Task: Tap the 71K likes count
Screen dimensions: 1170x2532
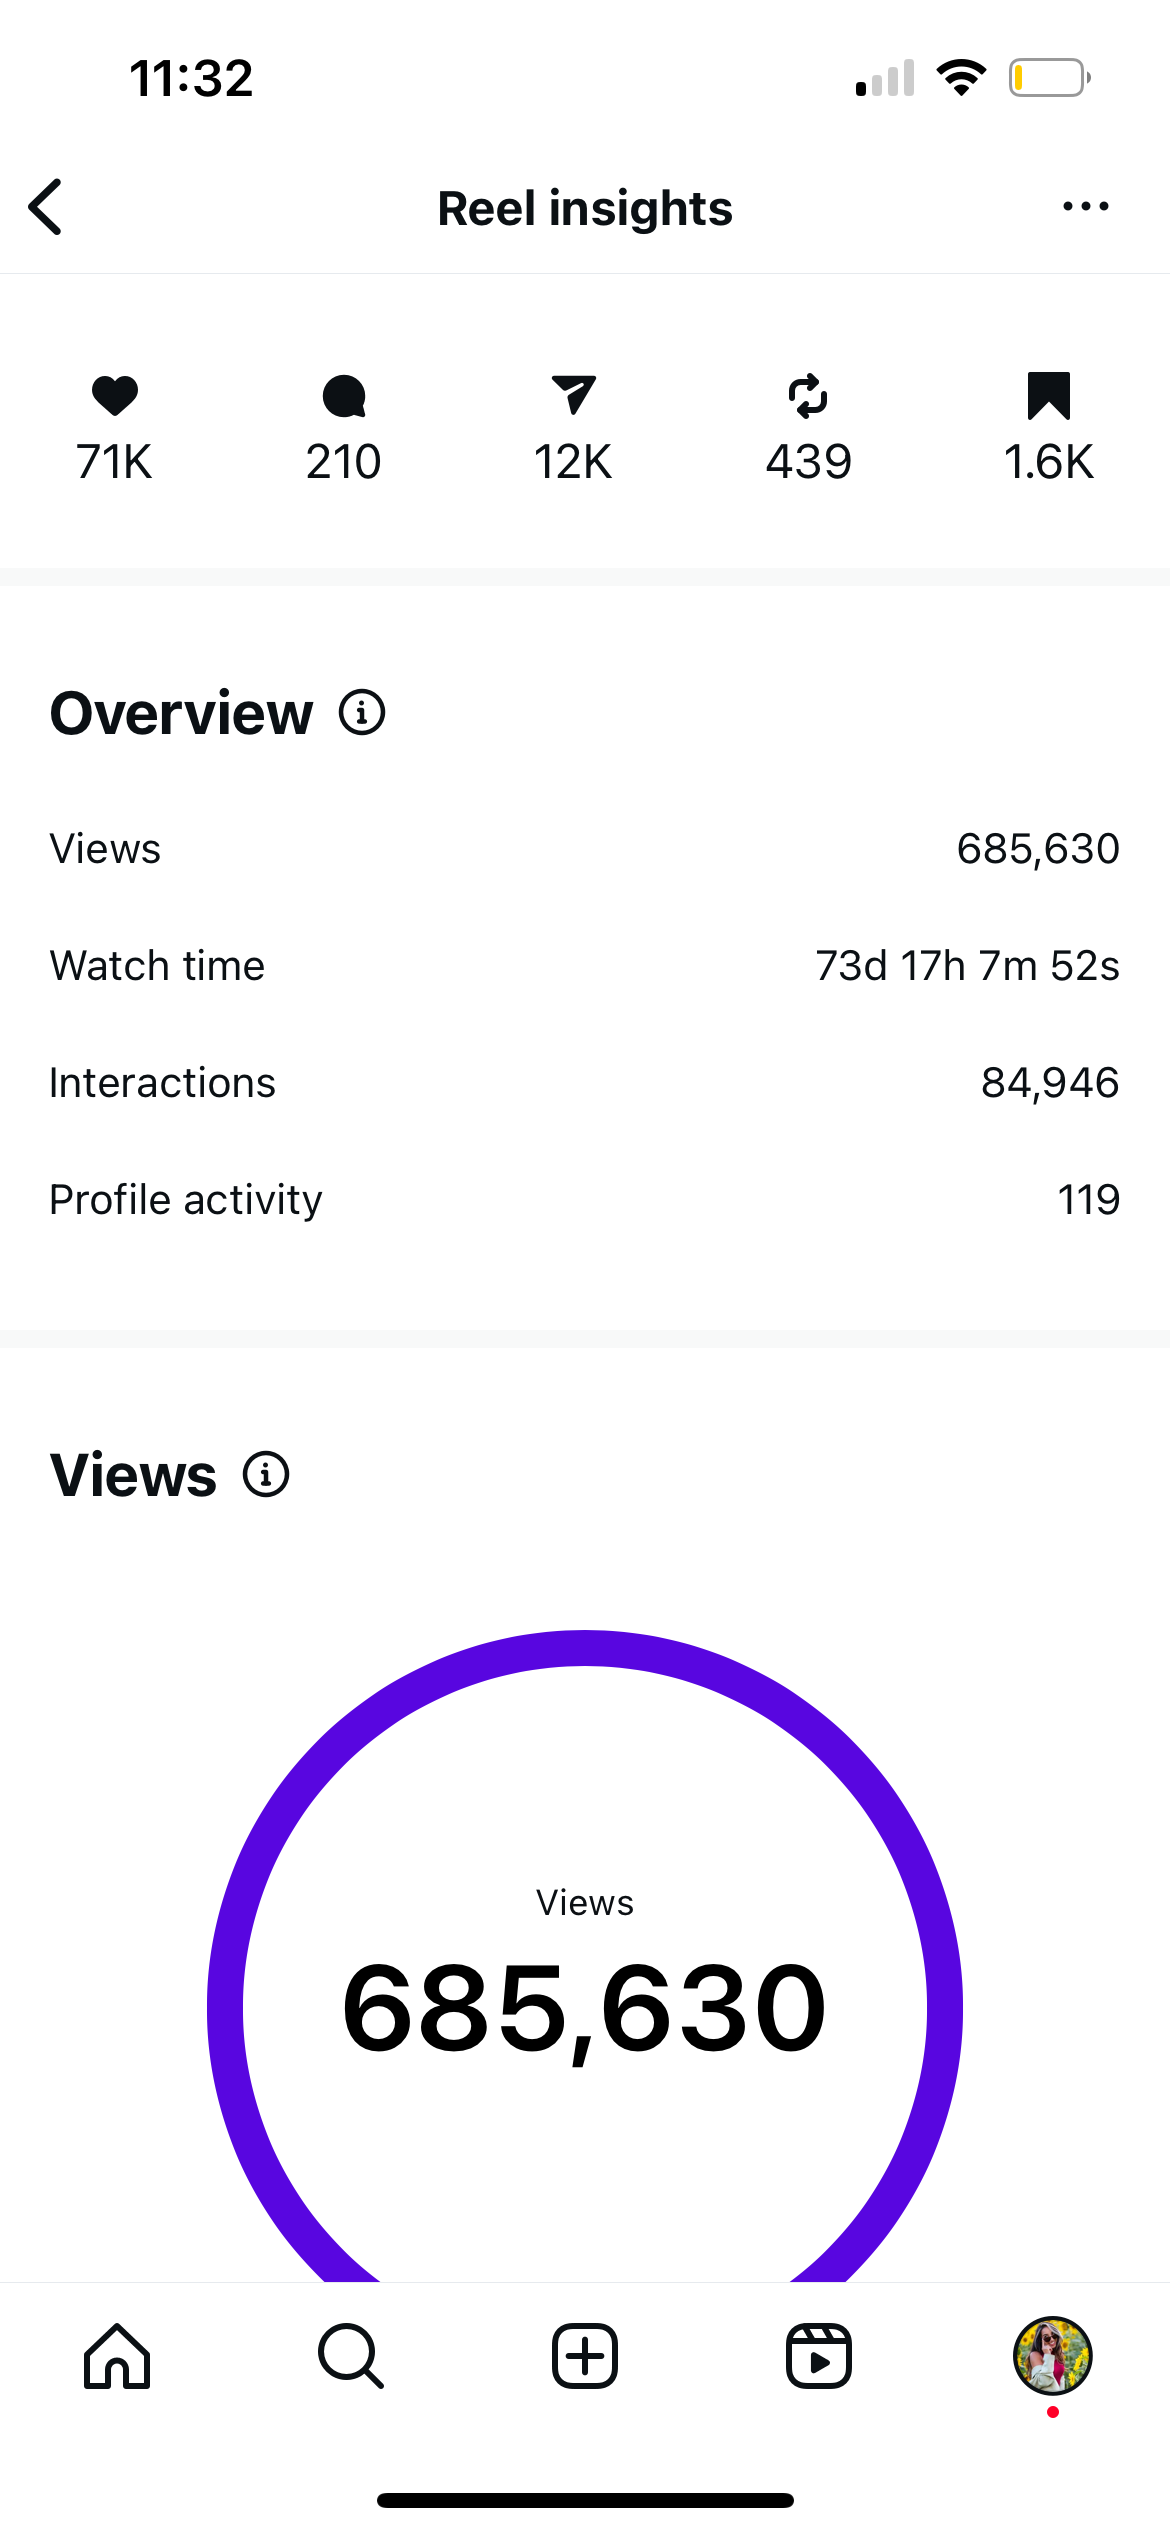Action: tap(115, 462)
